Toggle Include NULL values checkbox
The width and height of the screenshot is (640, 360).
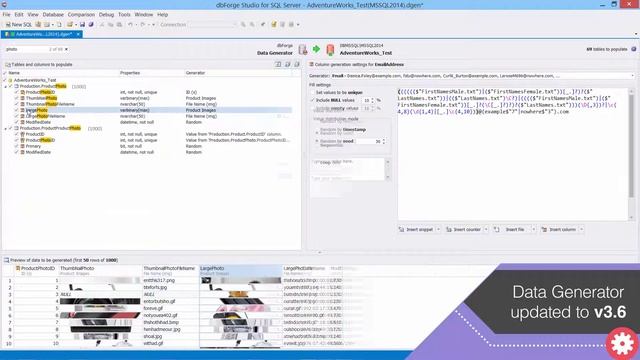coord(312,100)
